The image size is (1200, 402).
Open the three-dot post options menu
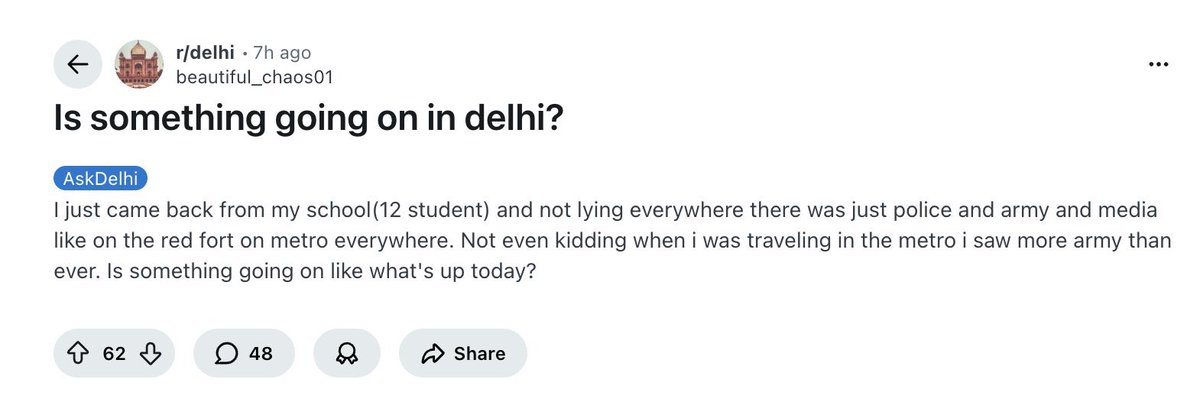(1159, 63)
